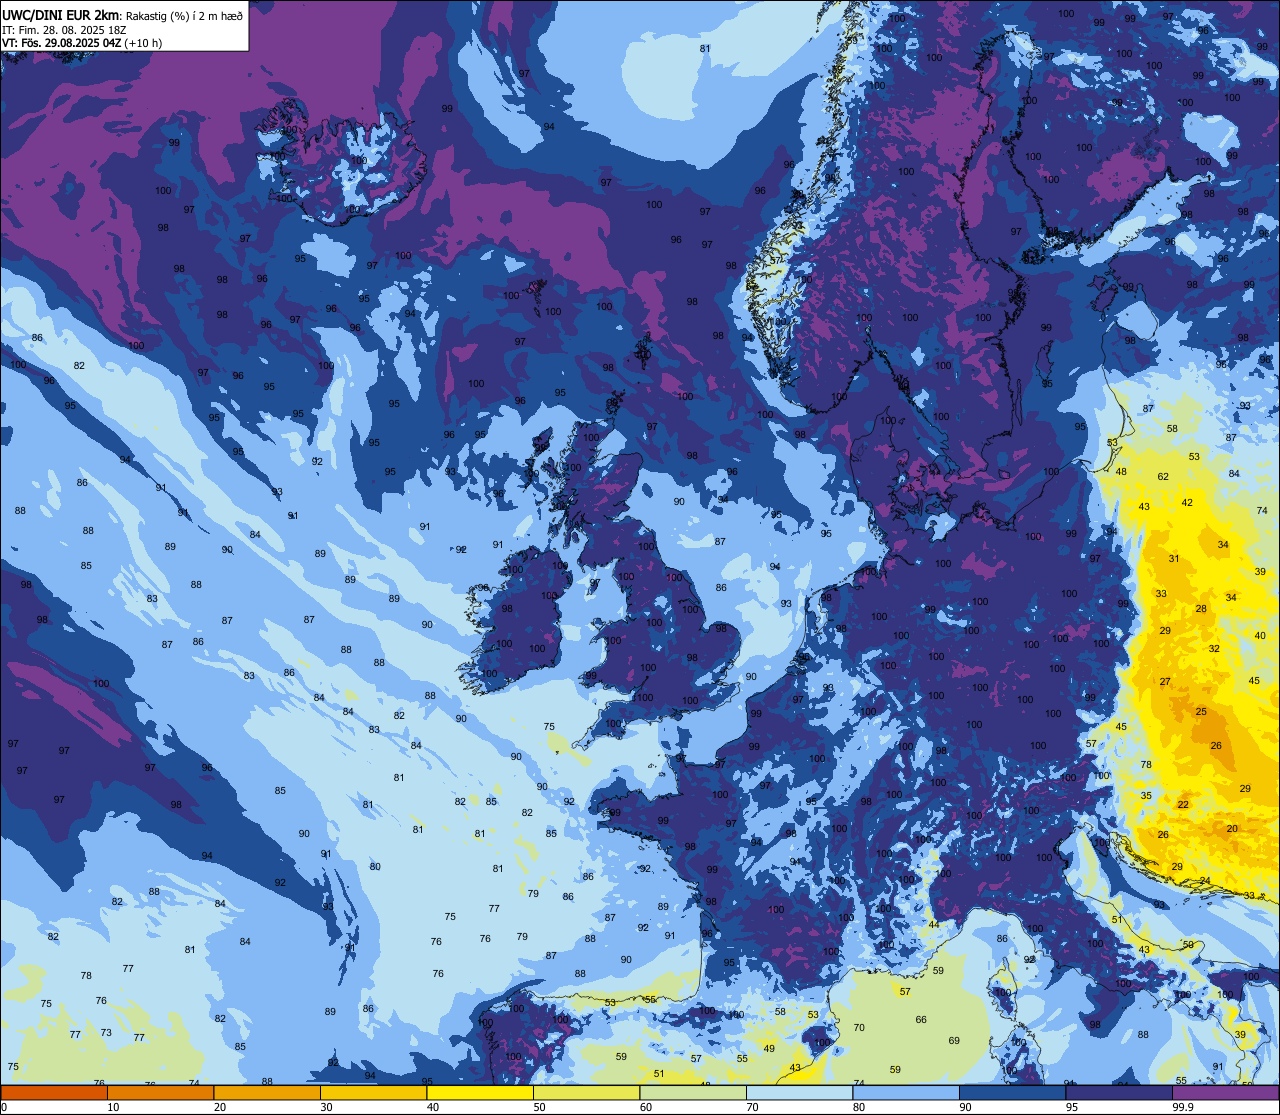This screenshot has width=1280, height=1115.
Task: Click the humidity value 42 on the map
Action: coord(1187,502)
